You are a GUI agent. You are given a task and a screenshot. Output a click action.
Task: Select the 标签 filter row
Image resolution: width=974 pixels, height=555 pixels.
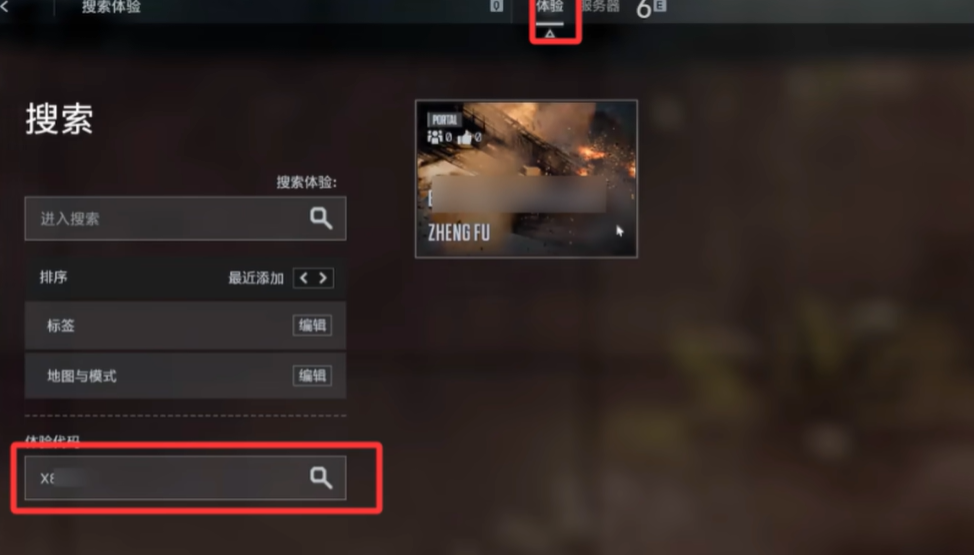pyautogui.click(x=185, y=325)
